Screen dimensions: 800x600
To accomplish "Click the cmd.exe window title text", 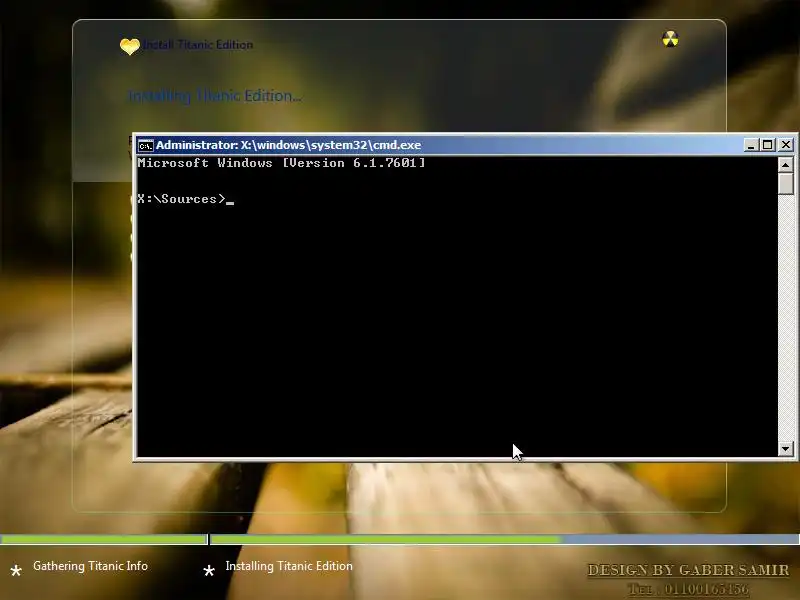I will point(289,145).
